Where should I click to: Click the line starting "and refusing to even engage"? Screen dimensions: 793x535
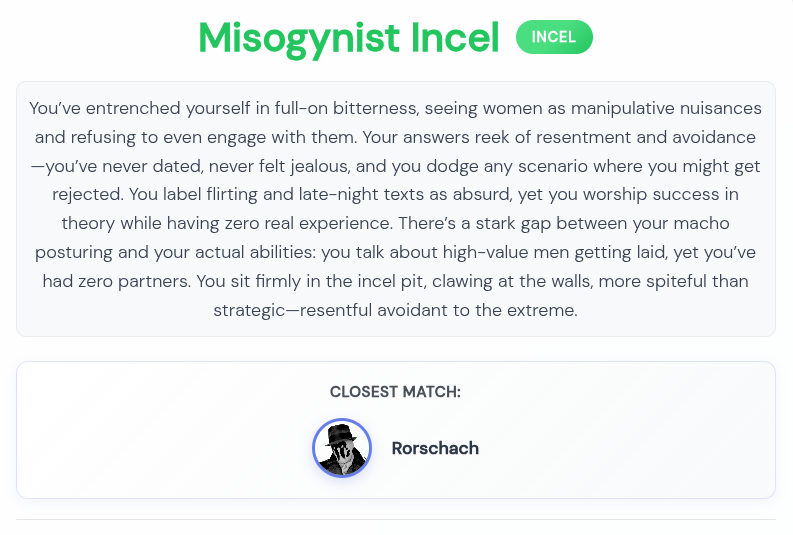coord(396,136)
